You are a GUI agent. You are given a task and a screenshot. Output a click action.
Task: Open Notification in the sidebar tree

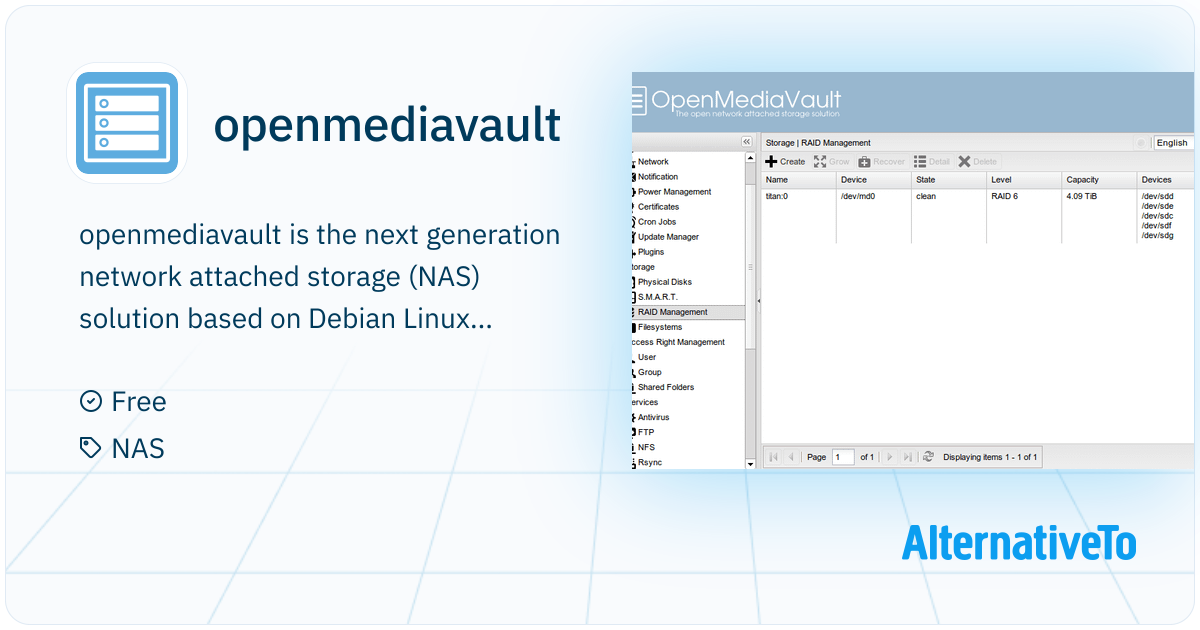point(658,177)
